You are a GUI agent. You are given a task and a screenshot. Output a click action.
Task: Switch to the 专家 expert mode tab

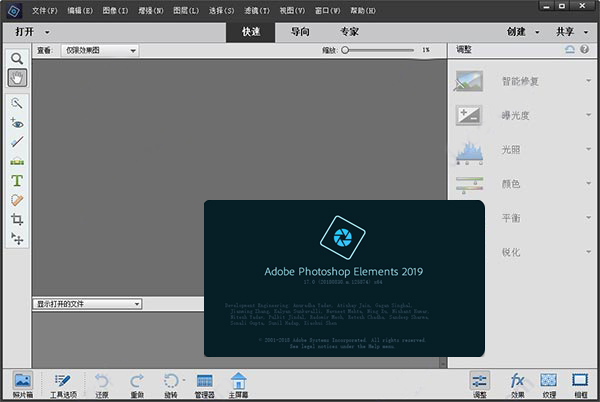click(x=349, y=31)
